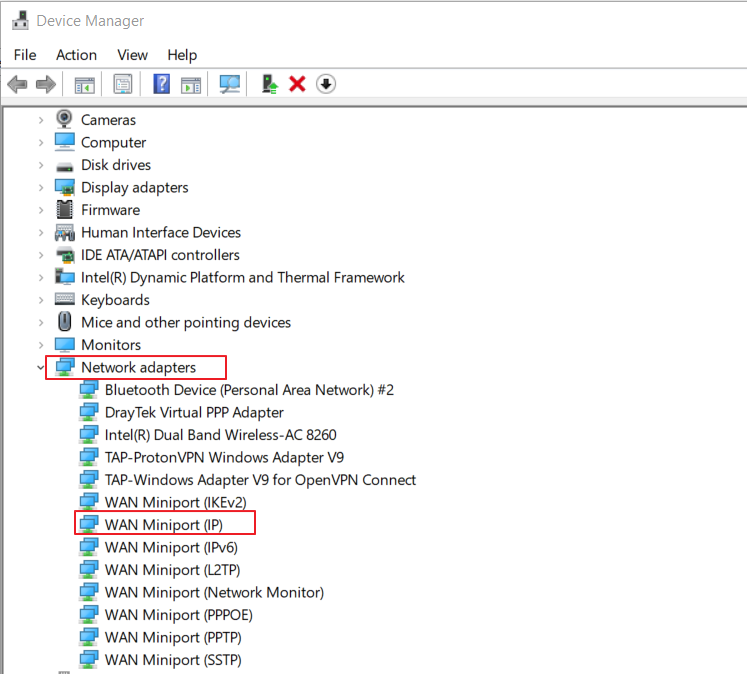Viewport: 747px width, 674px height.
Task: Select WAN Miniport (L2TP)
Action: (x=172, y=570)
